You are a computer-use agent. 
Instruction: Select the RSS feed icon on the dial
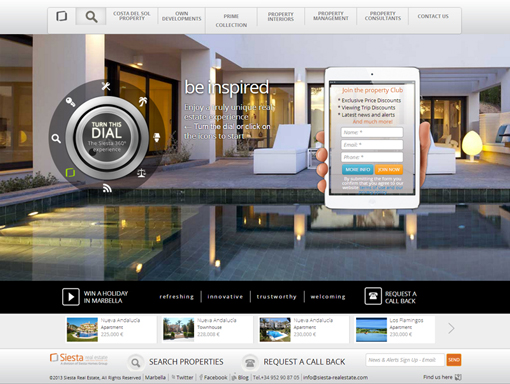(x=107, y=189)
